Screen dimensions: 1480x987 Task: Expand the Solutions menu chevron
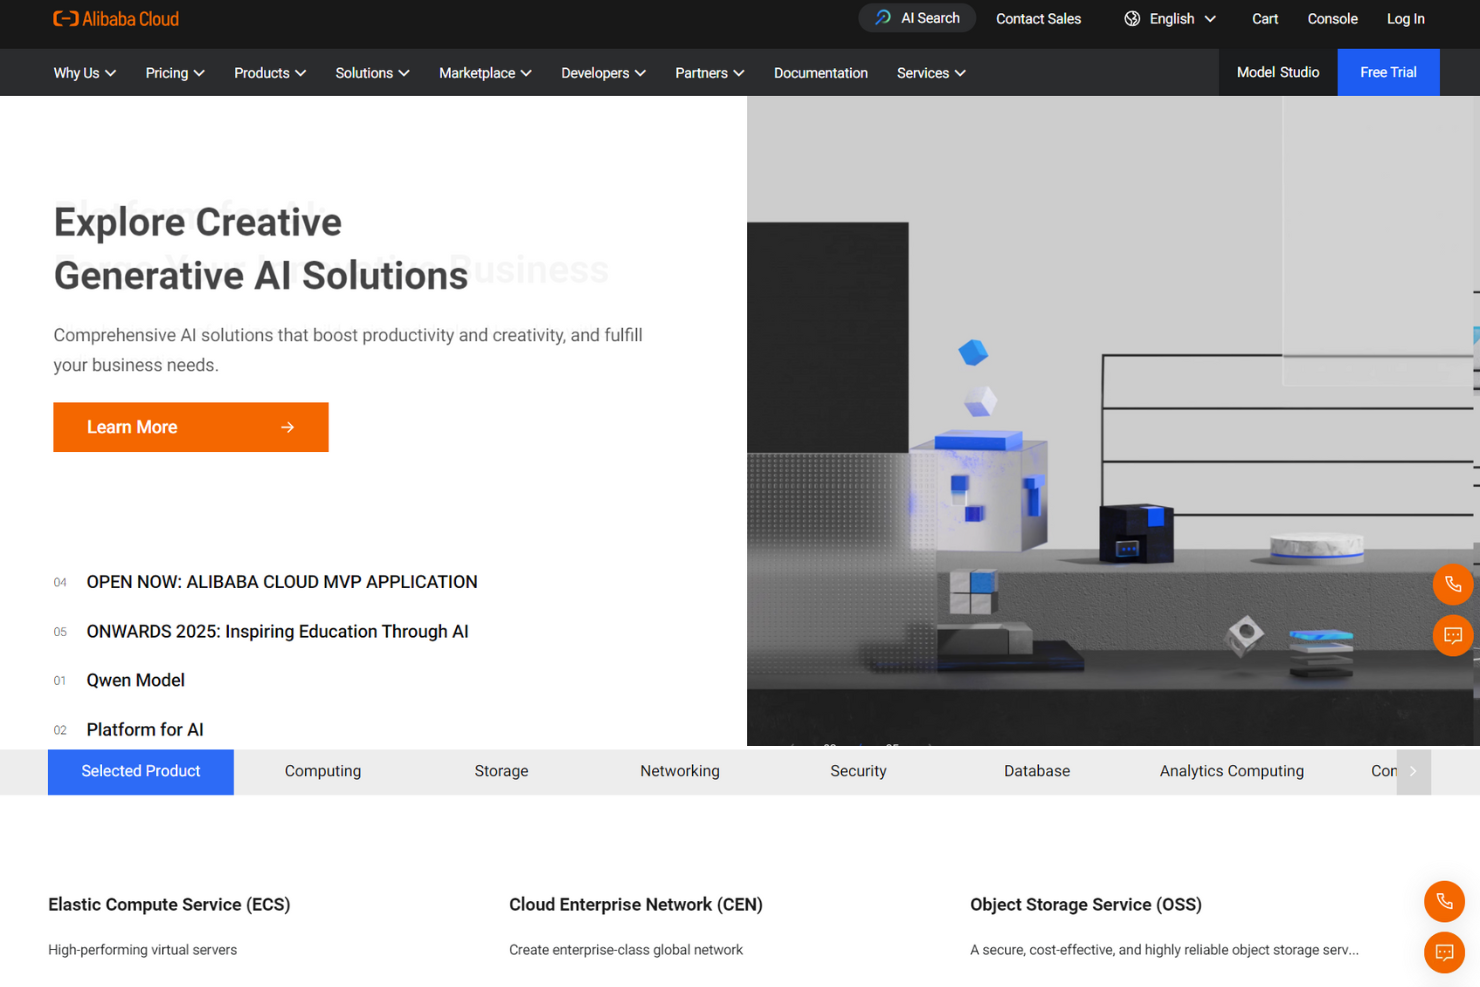tap(404, 73)
